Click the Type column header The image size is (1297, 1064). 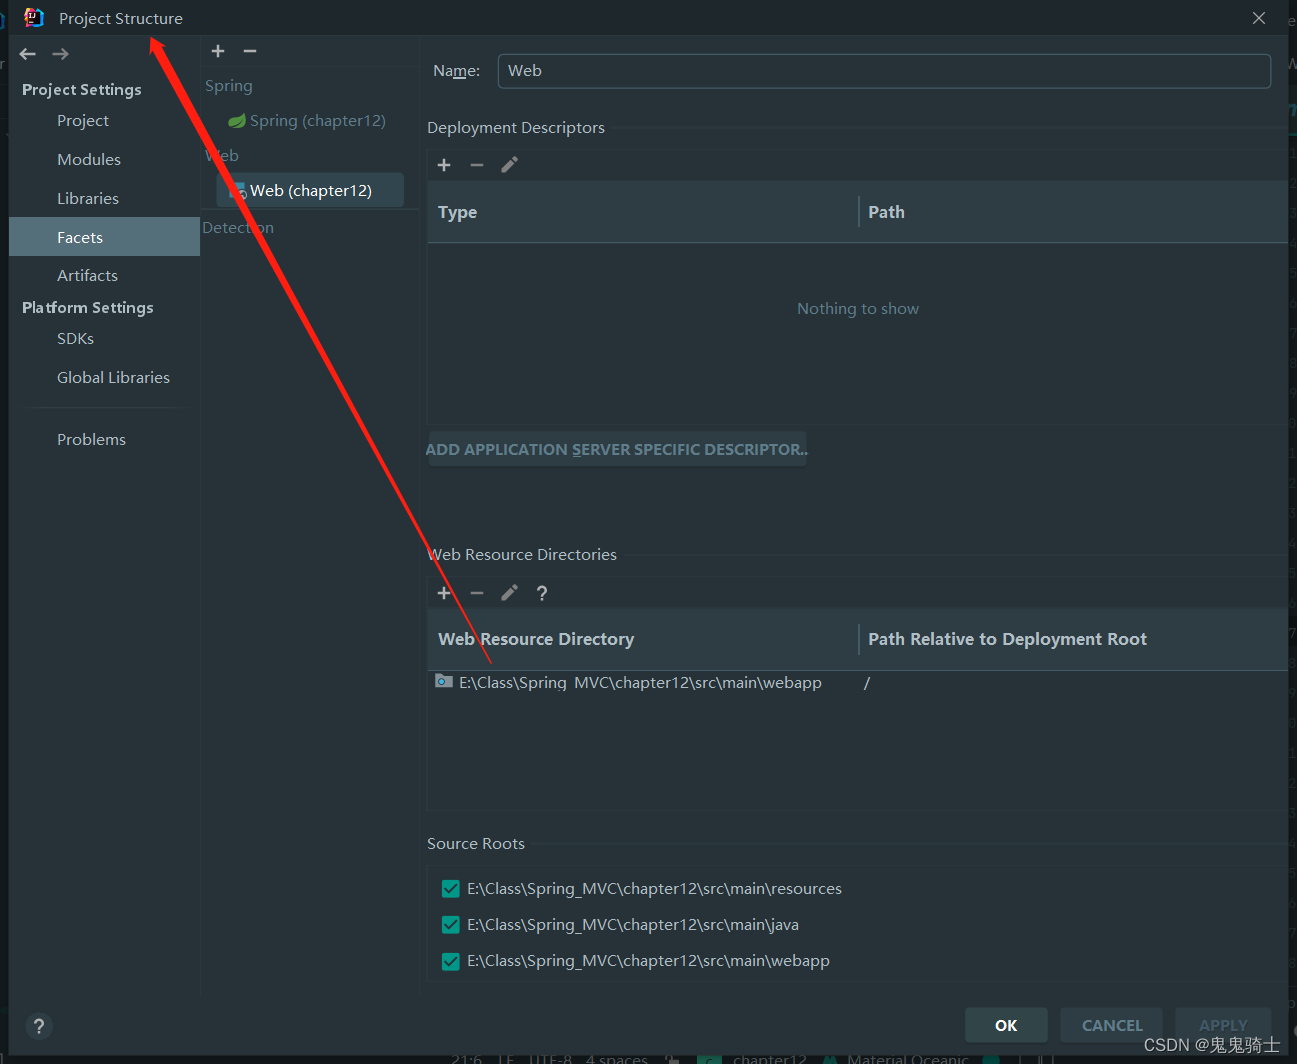643,212
